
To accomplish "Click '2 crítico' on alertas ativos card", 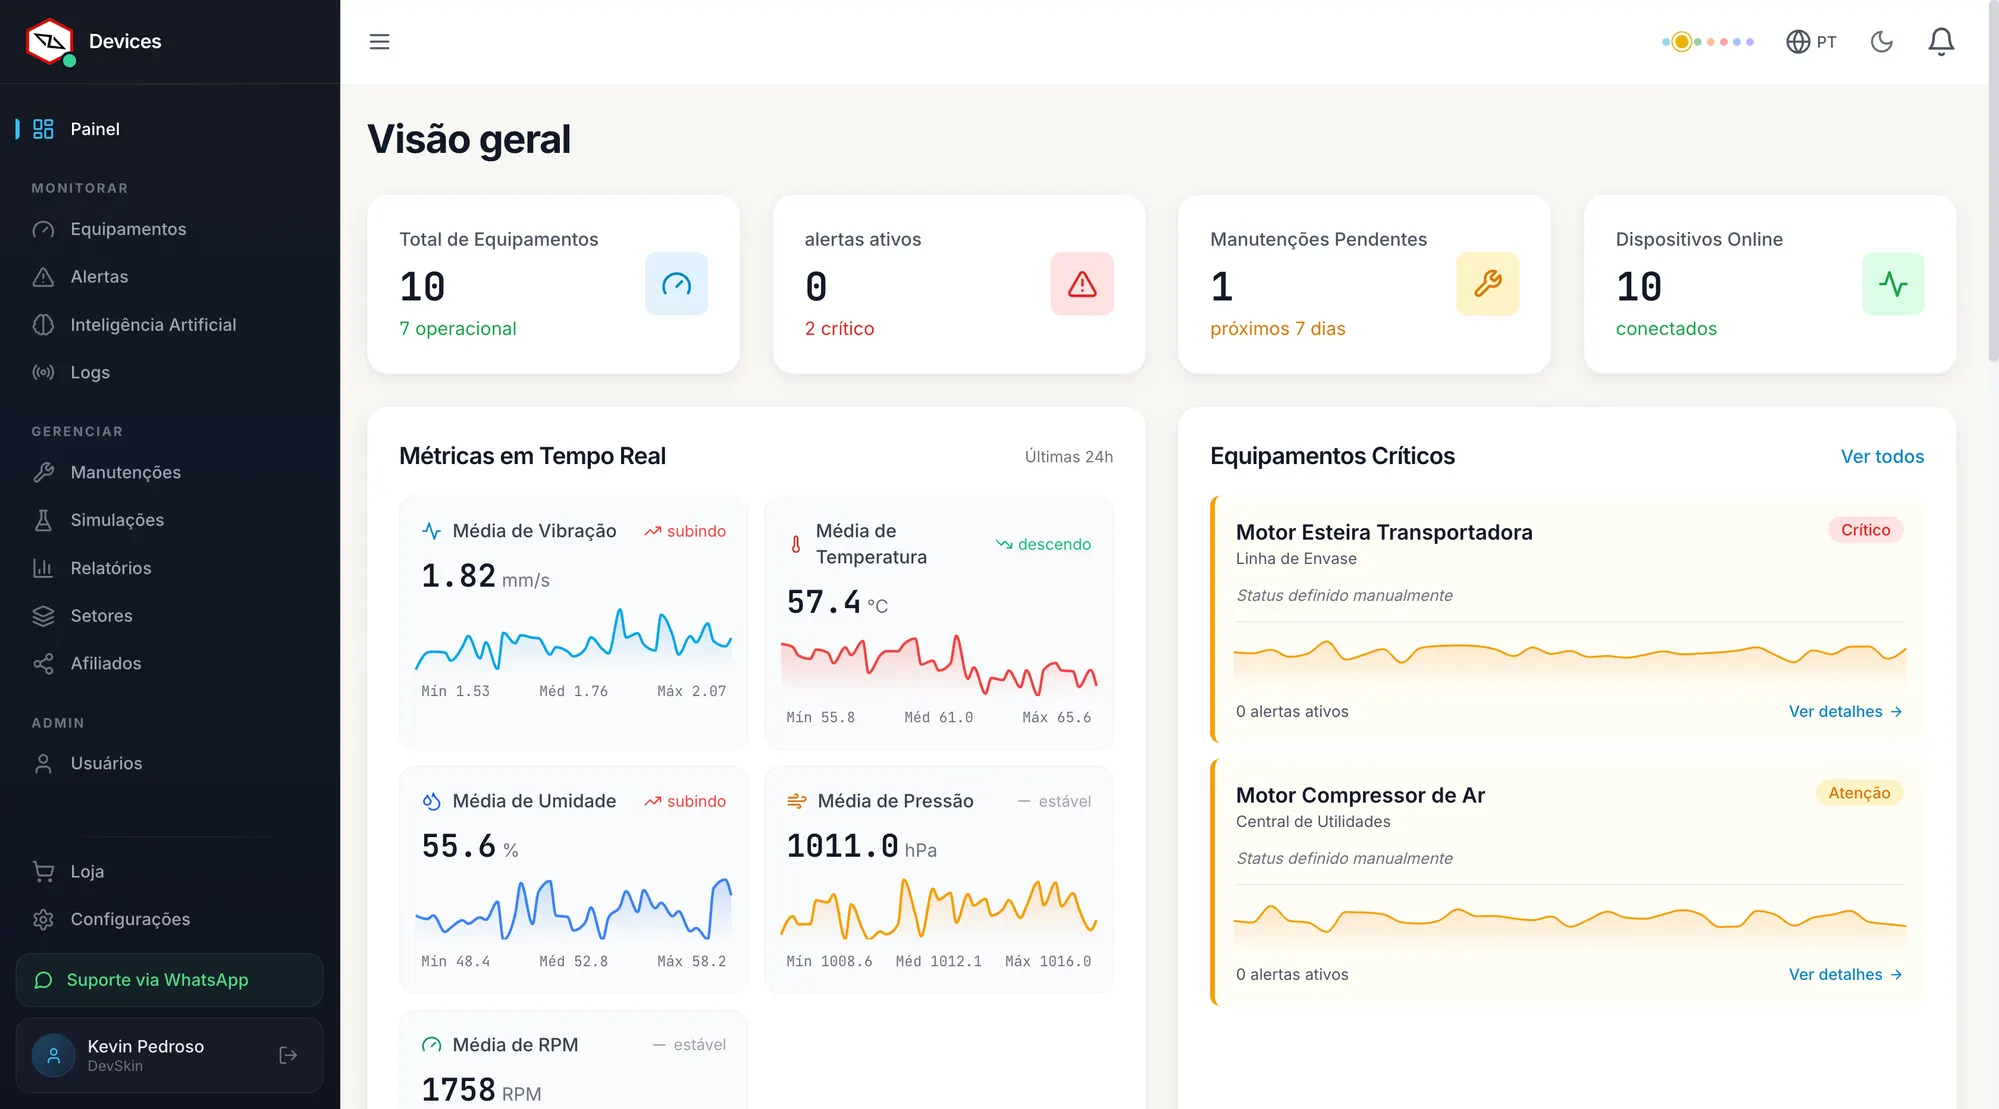I will pyautogui.click(x=839, y=329).
